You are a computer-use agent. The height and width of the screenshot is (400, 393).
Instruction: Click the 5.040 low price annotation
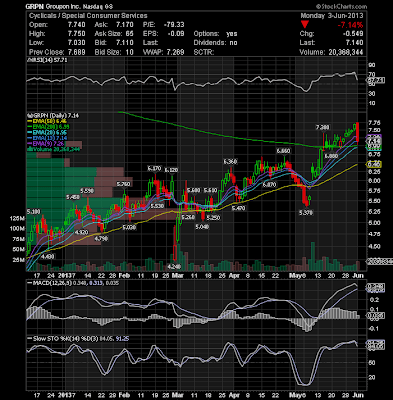click(202, 226)
